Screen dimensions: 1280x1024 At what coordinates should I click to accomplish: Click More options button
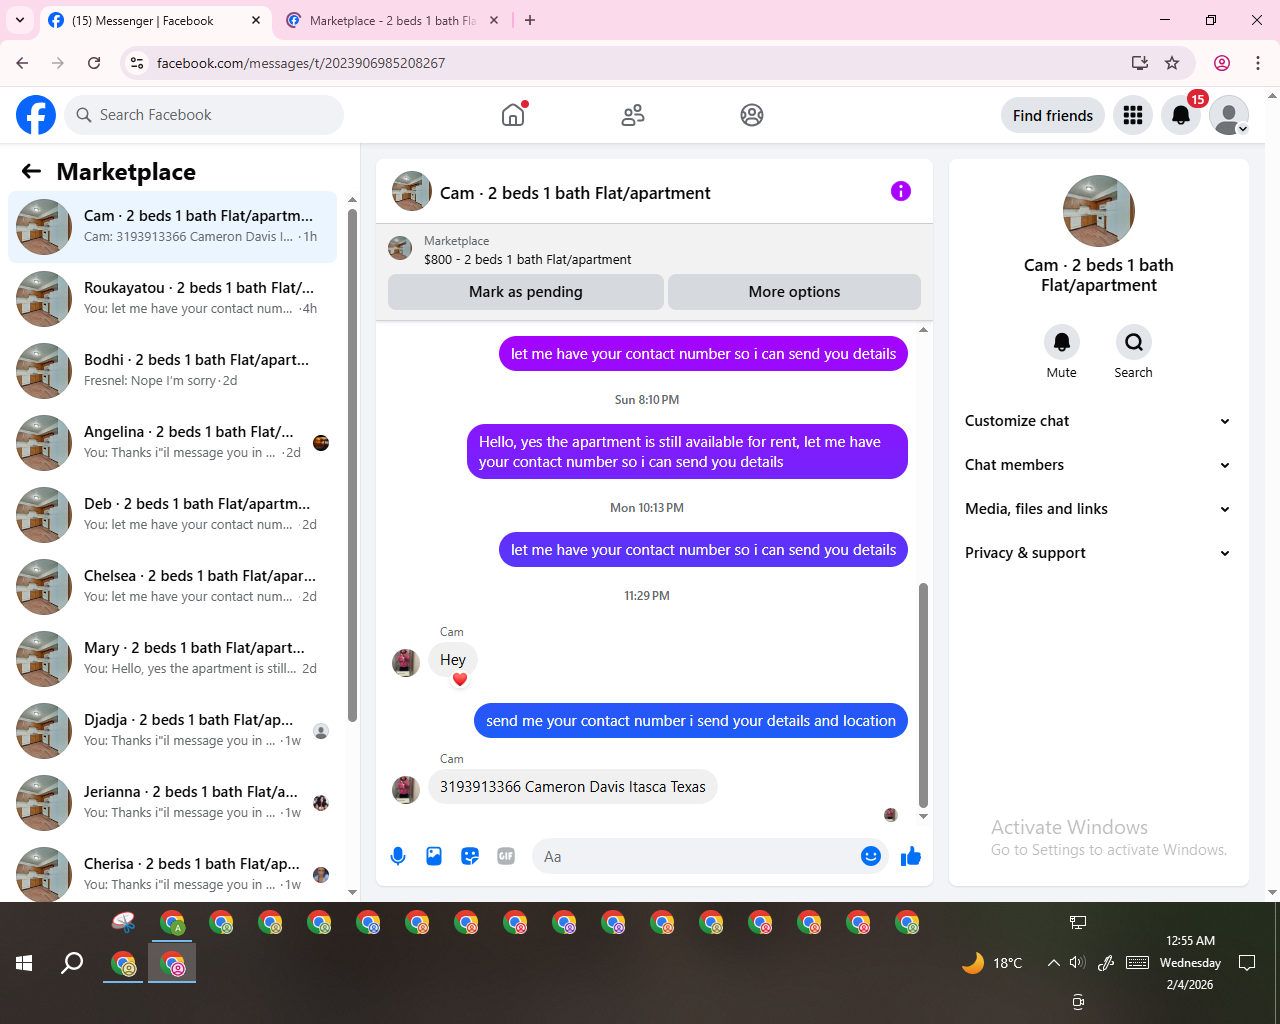[x=794, y=292]
